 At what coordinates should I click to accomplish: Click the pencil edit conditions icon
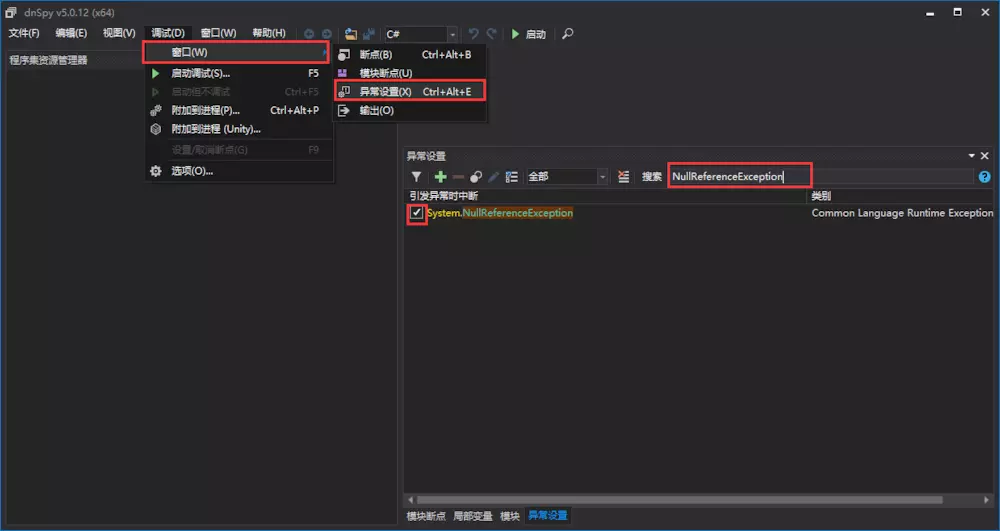pyautogui.click(x=494, y=177)
